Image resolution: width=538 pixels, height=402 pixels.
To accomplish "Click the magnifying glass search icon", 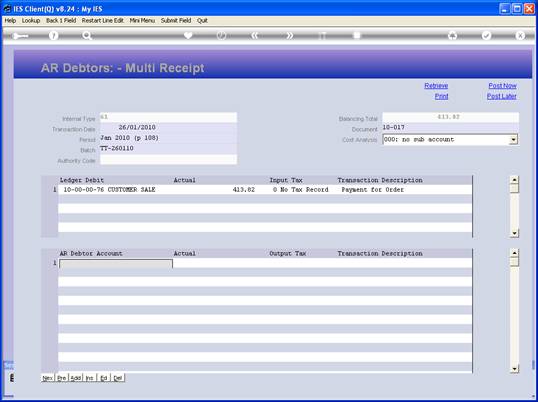I will [x=87, y=36].
